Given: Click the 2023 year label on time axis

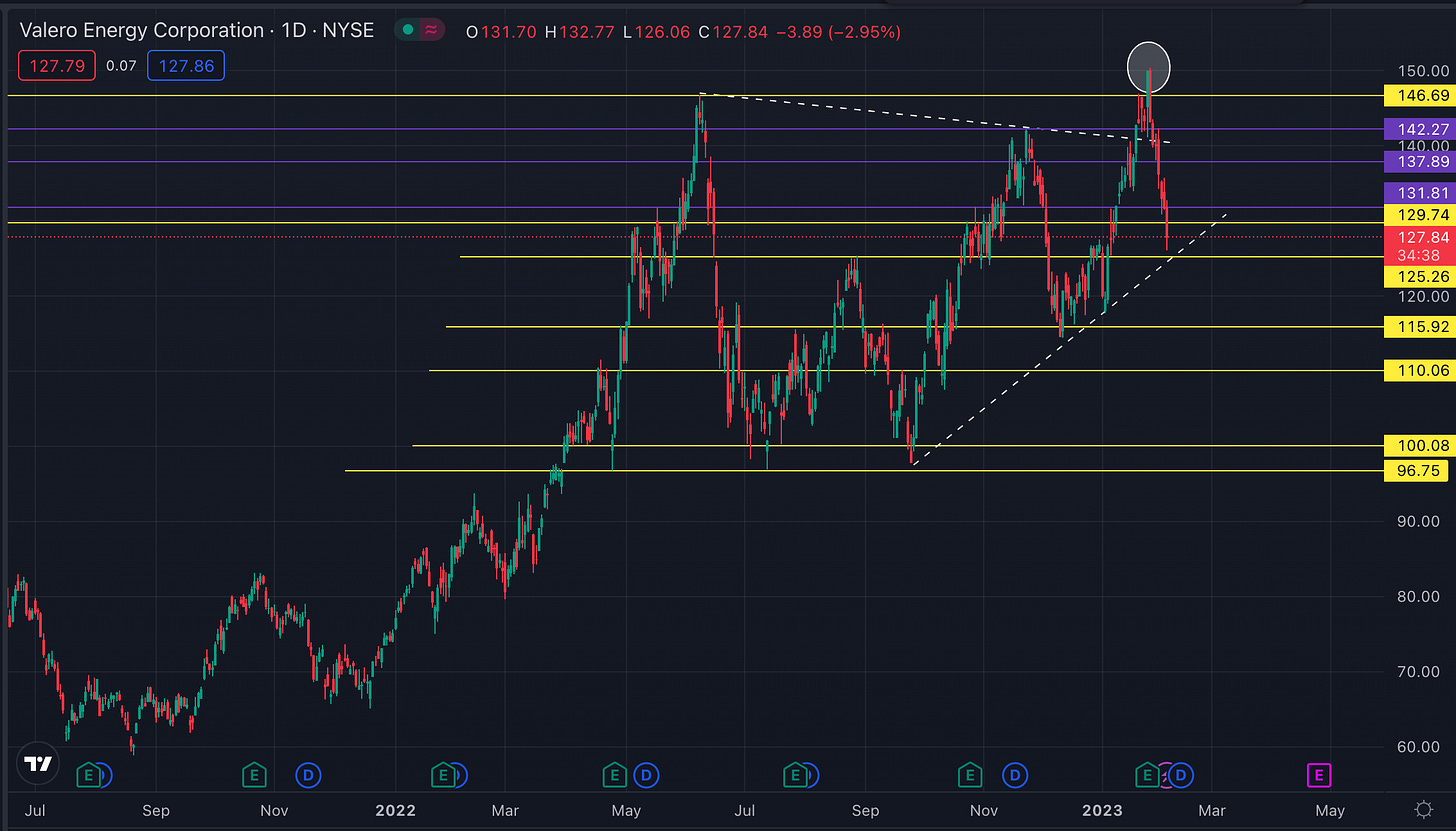Looking at the screenshot, I should (x=1102, y=811).
